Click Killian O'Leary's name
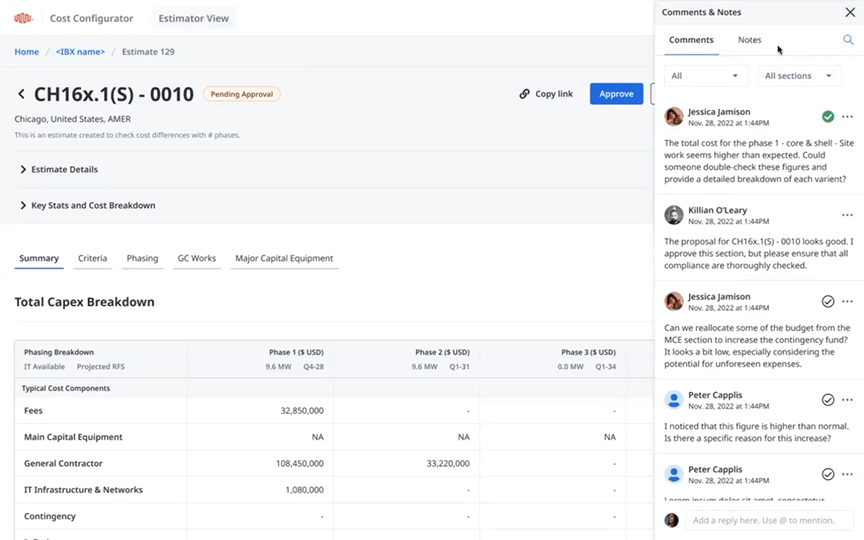This screenshot has height=540, width=864. 717,210
